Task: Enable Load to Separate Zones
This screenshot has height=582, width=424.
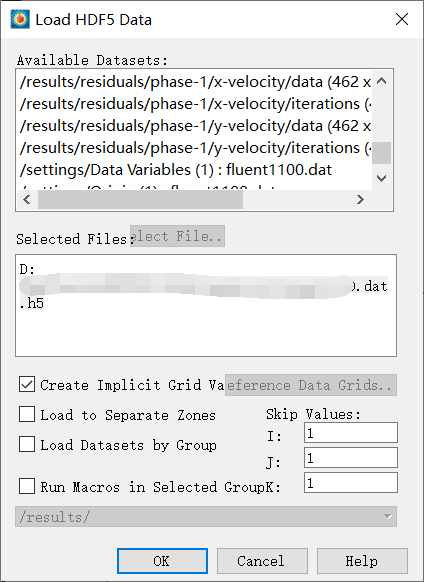Action: coord(27,414)
